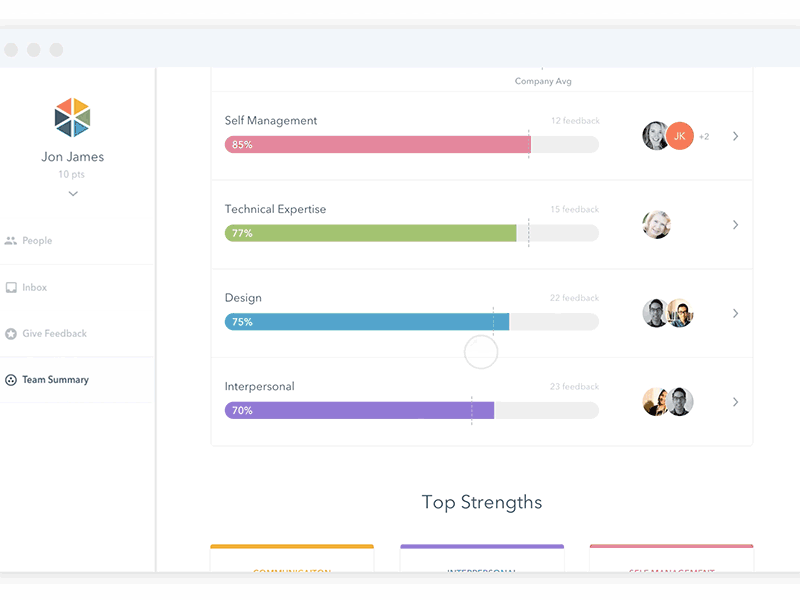Screen dimensions: 800x600
Task: Click the Technical Expertise reviewer avatar
Action: point(656,224)
